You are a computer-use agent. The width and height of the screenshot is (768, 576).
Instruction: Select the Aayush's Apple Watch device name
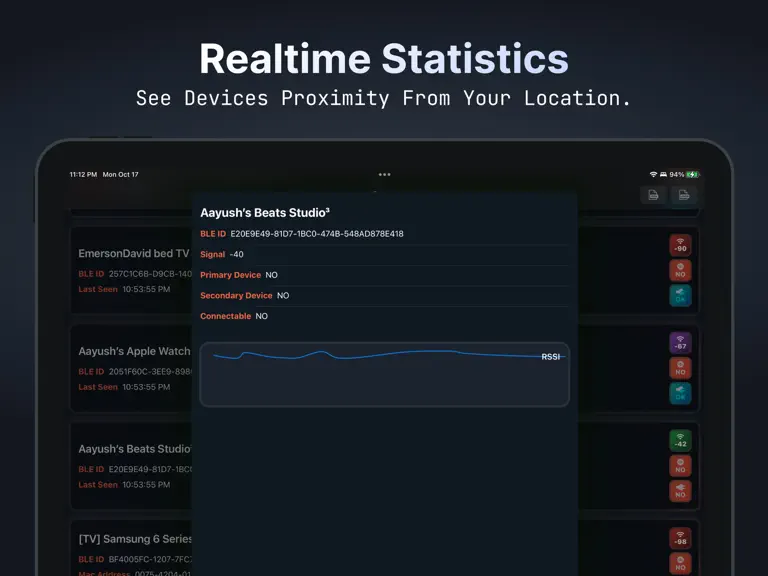[134, 351]
